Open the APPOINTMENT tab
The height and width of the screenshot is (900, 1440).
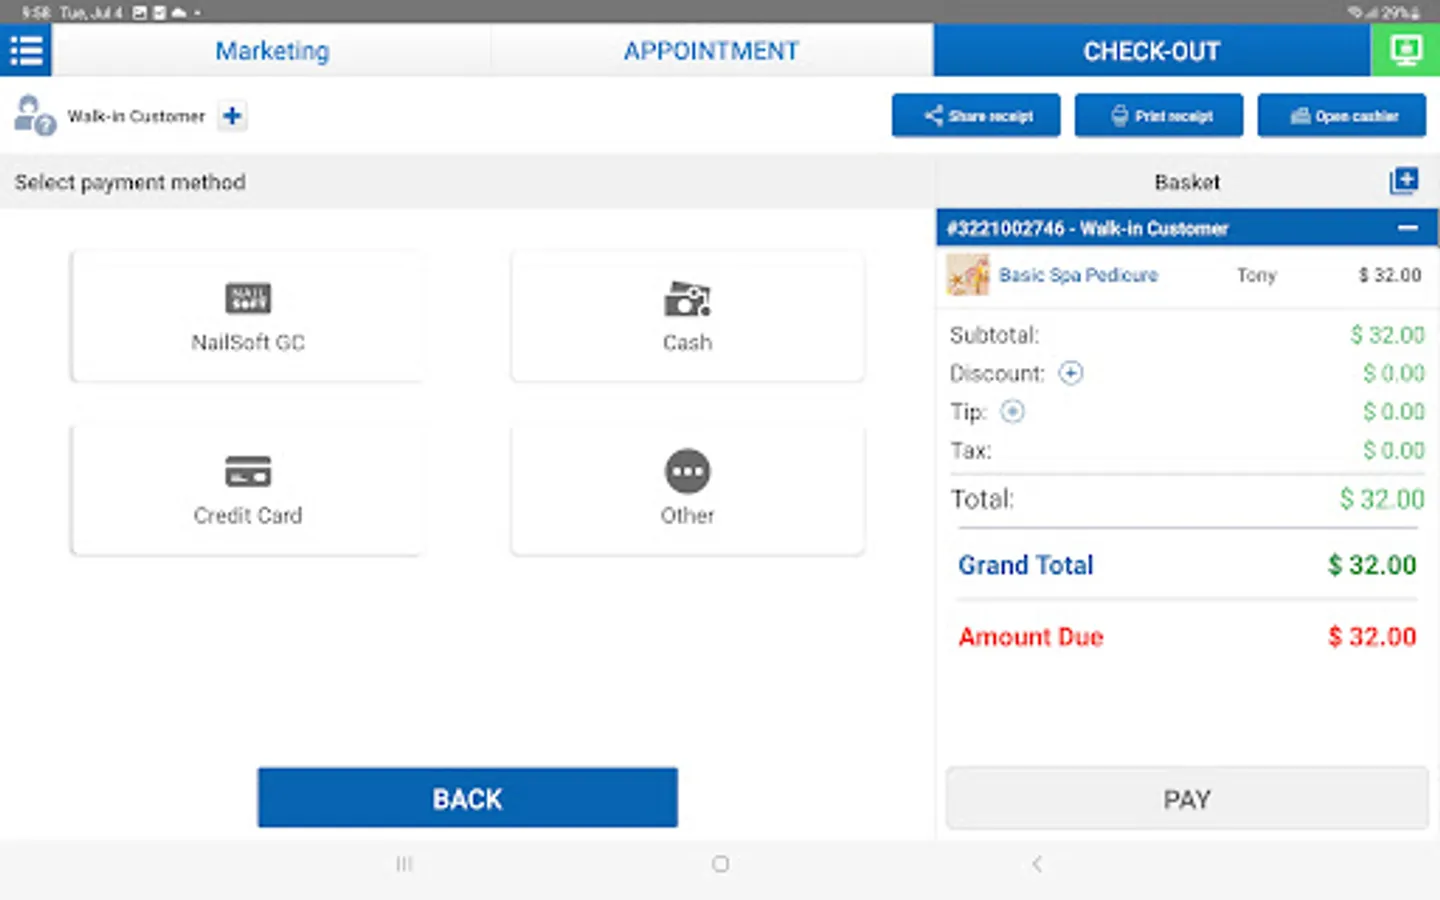711,51
